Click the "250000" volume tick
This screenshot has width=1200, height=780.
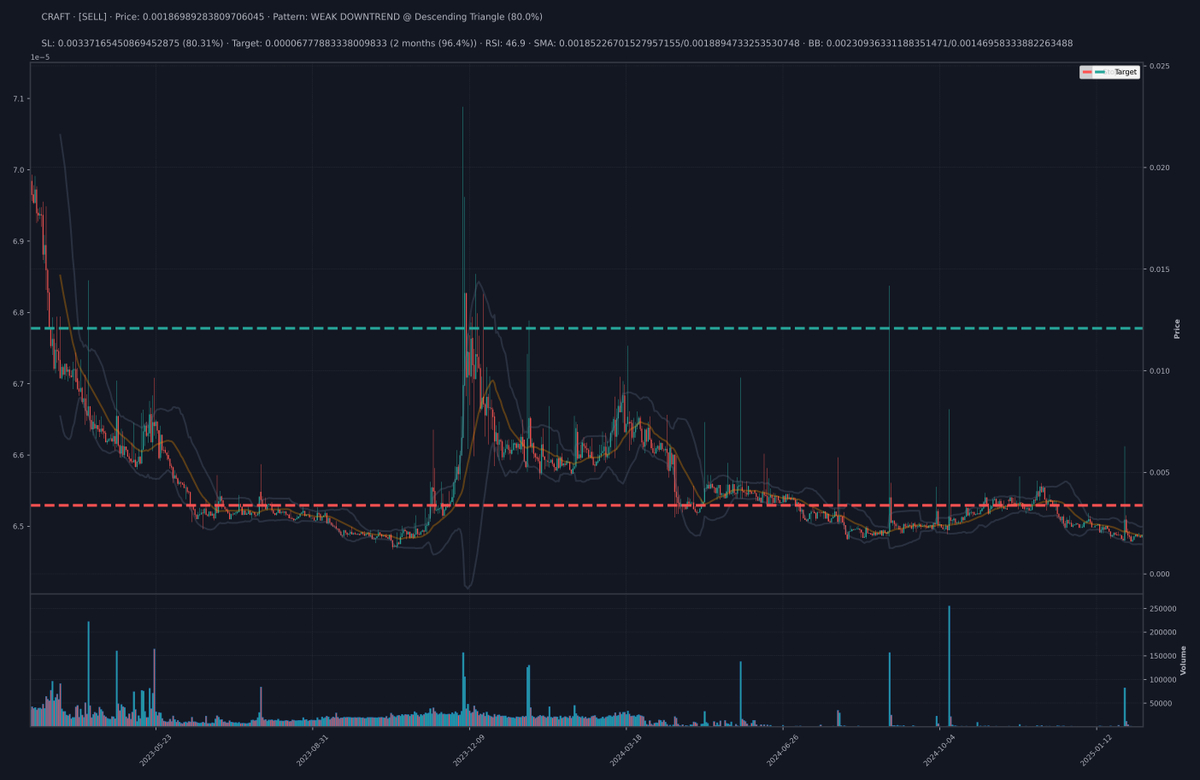(x=1162, y=609)
